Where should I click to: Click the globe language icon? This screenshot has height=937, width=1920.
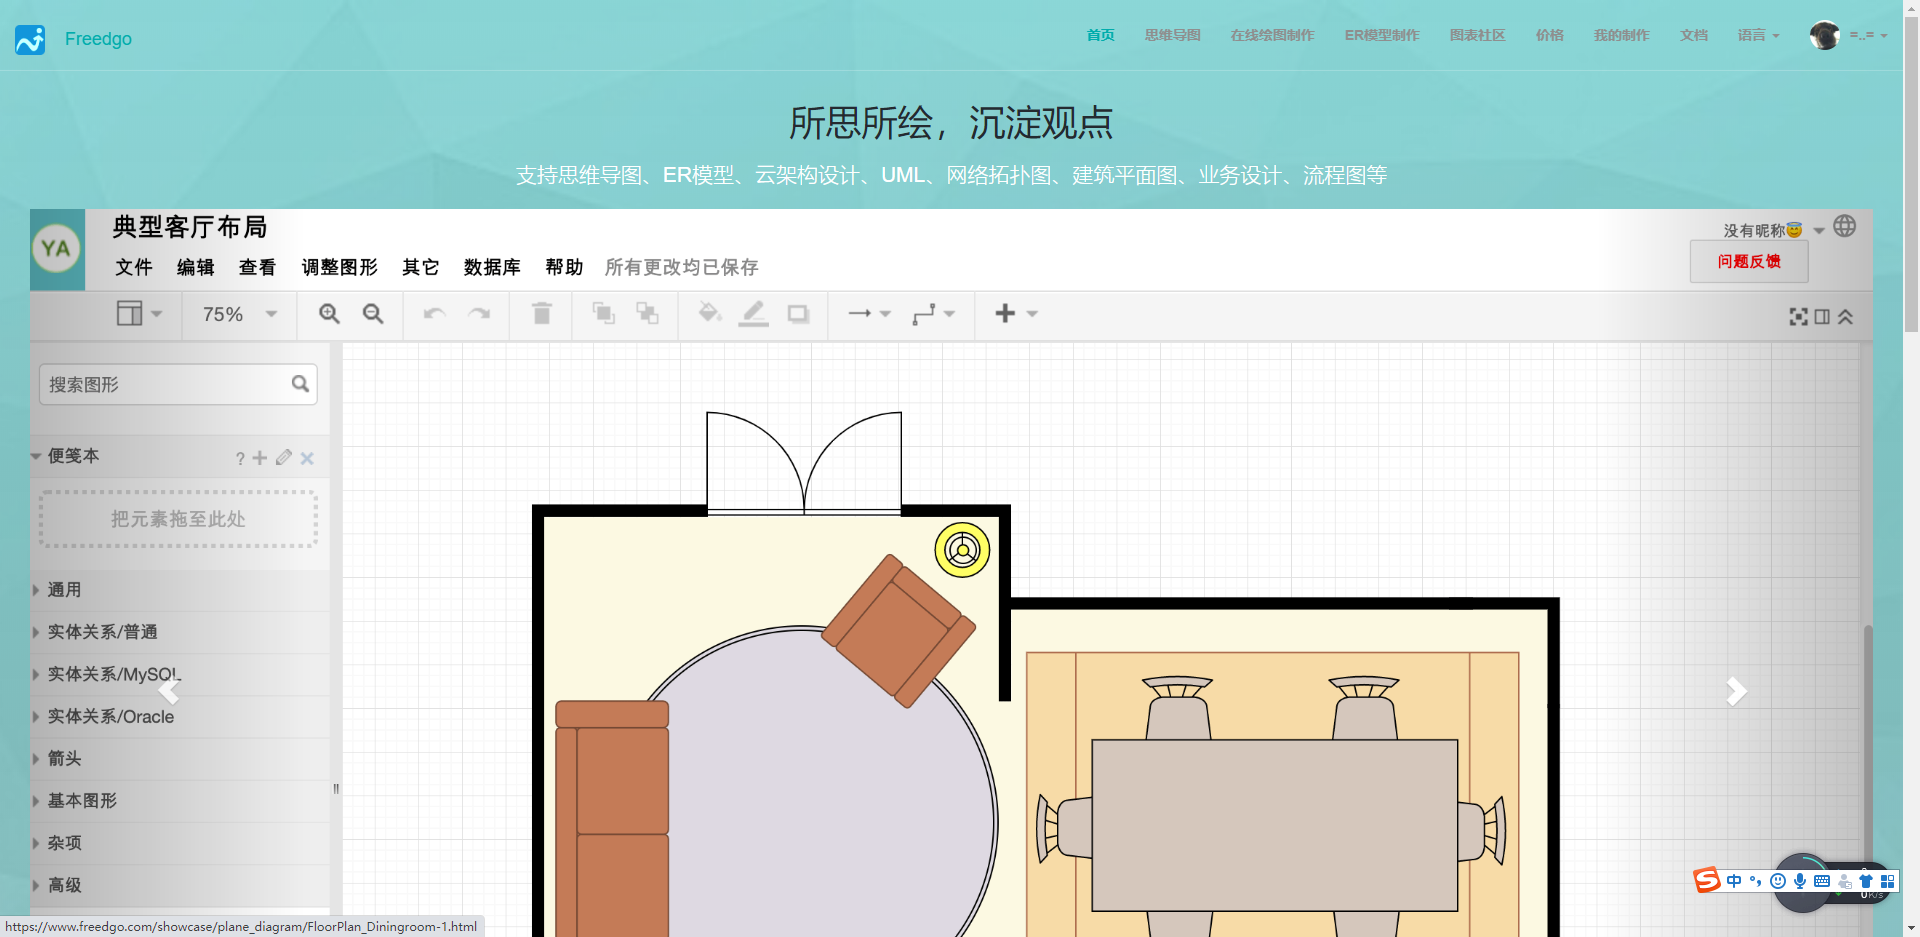[x=1845, y=227]
